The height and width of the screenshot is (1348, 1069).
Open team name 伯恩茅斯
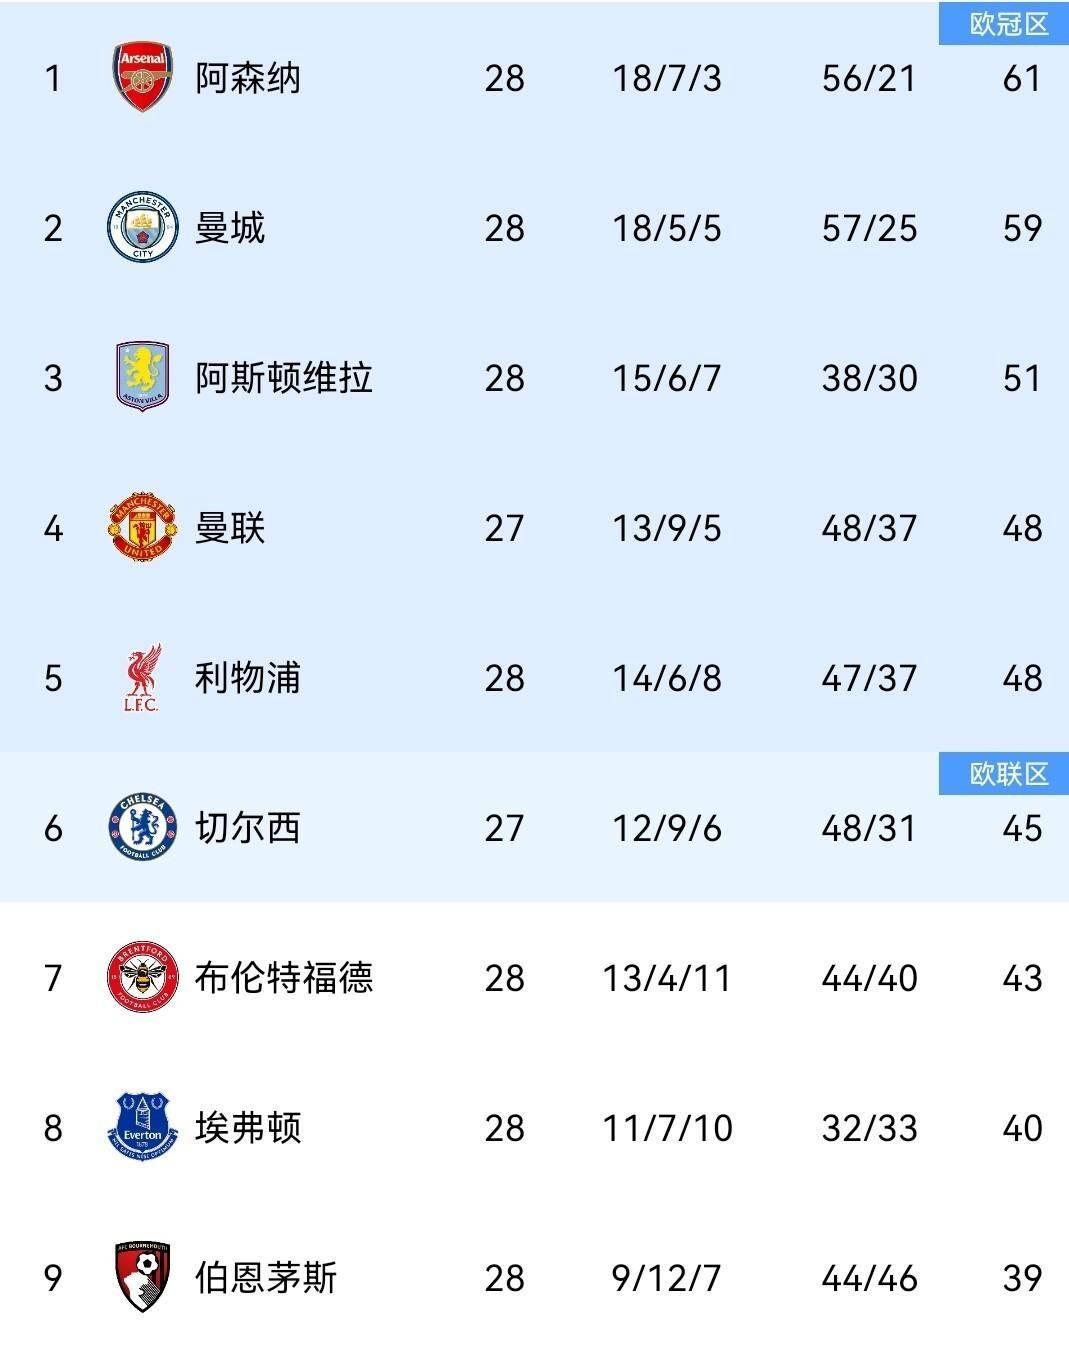point(266,1278)
